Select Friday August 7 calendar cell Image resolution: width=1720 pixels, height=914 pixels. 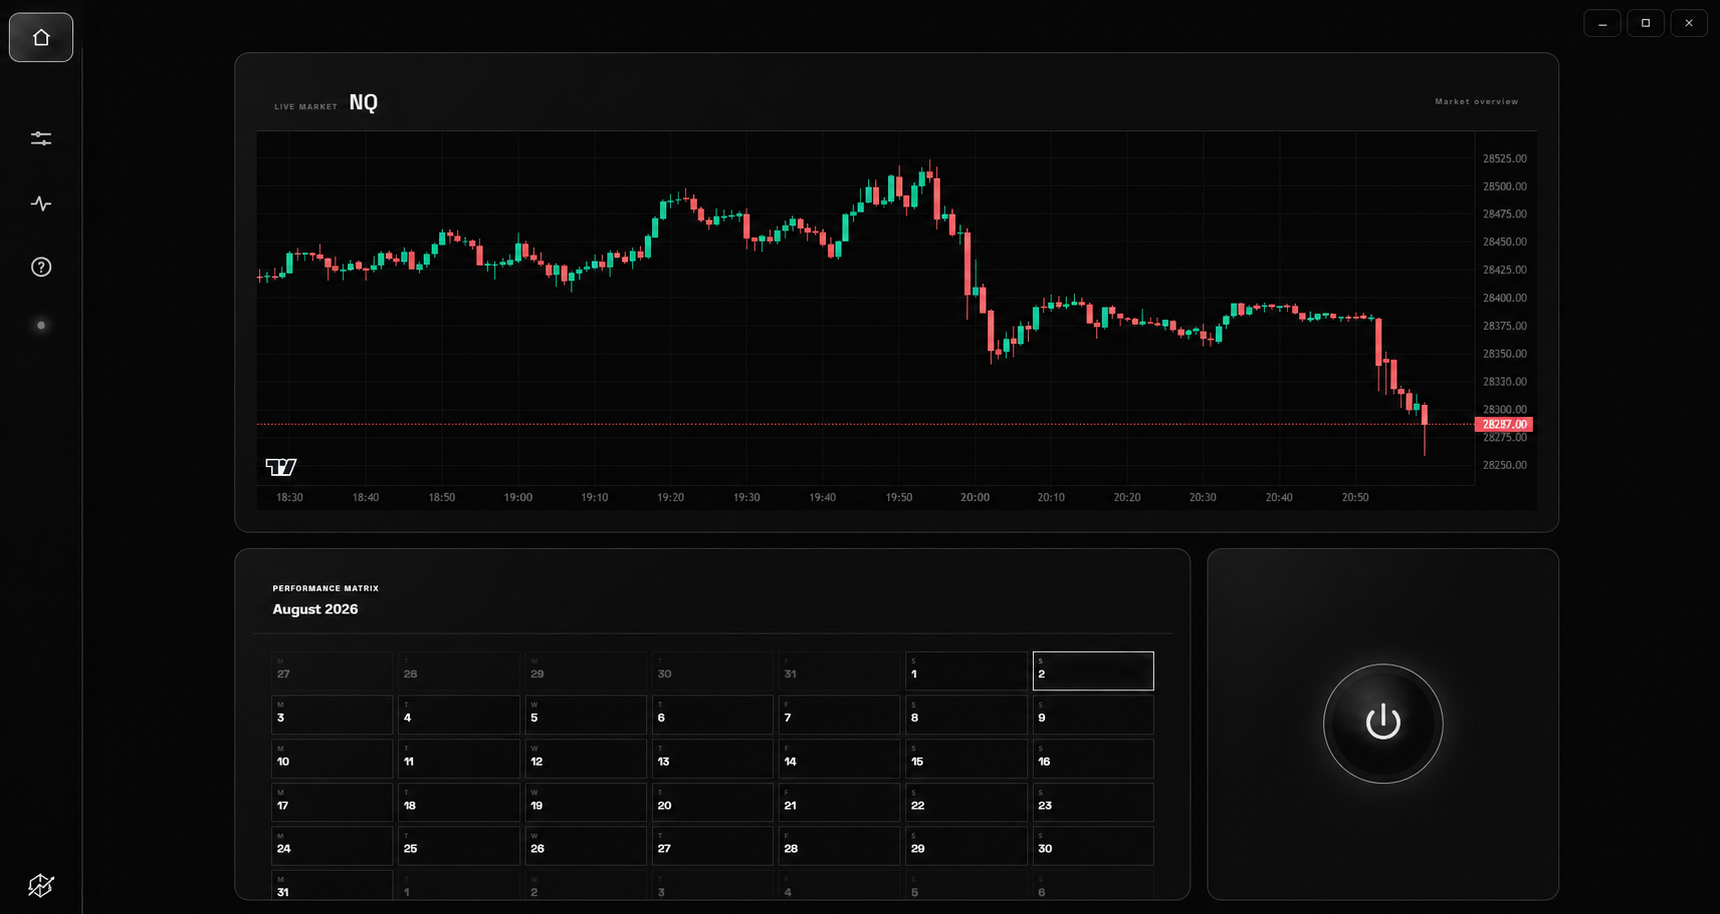point(839,715)
